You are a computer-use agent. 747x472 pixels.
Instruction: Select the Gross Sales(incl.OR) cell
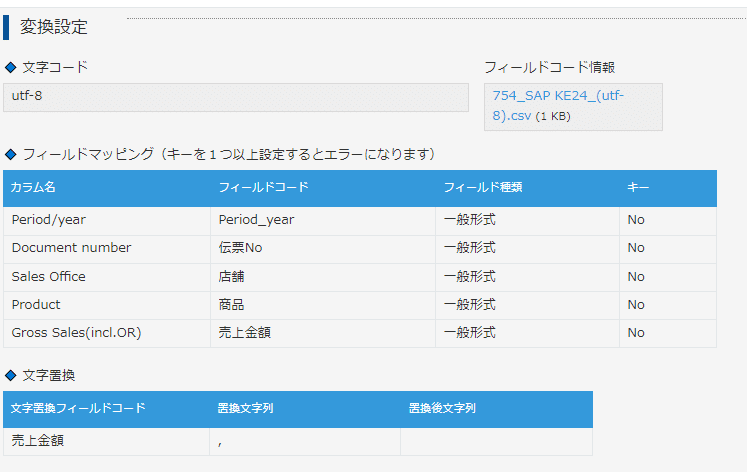point(107,333)
